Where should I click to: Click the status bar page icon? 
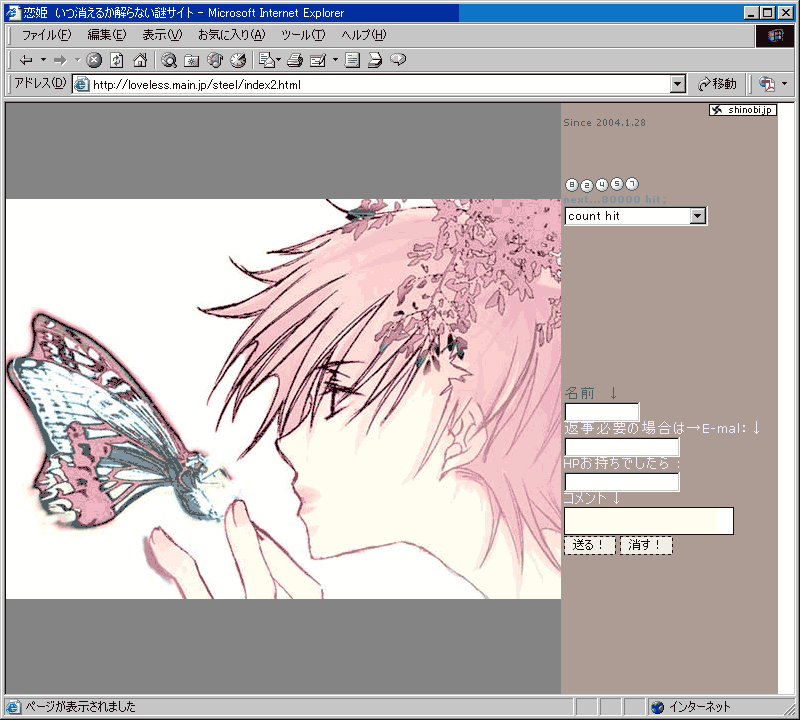pos(13,707)
